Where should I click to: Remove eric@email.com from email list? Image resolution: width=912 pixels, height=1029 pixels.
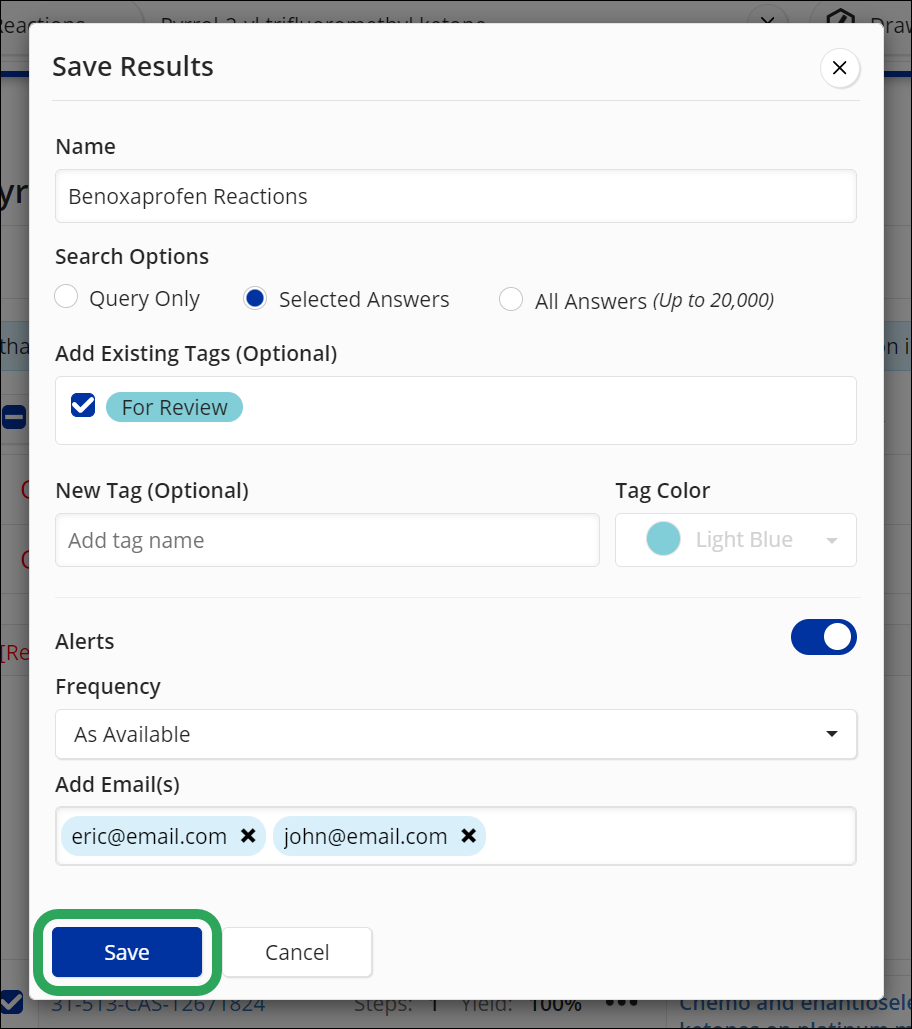(x=248, y=836)
